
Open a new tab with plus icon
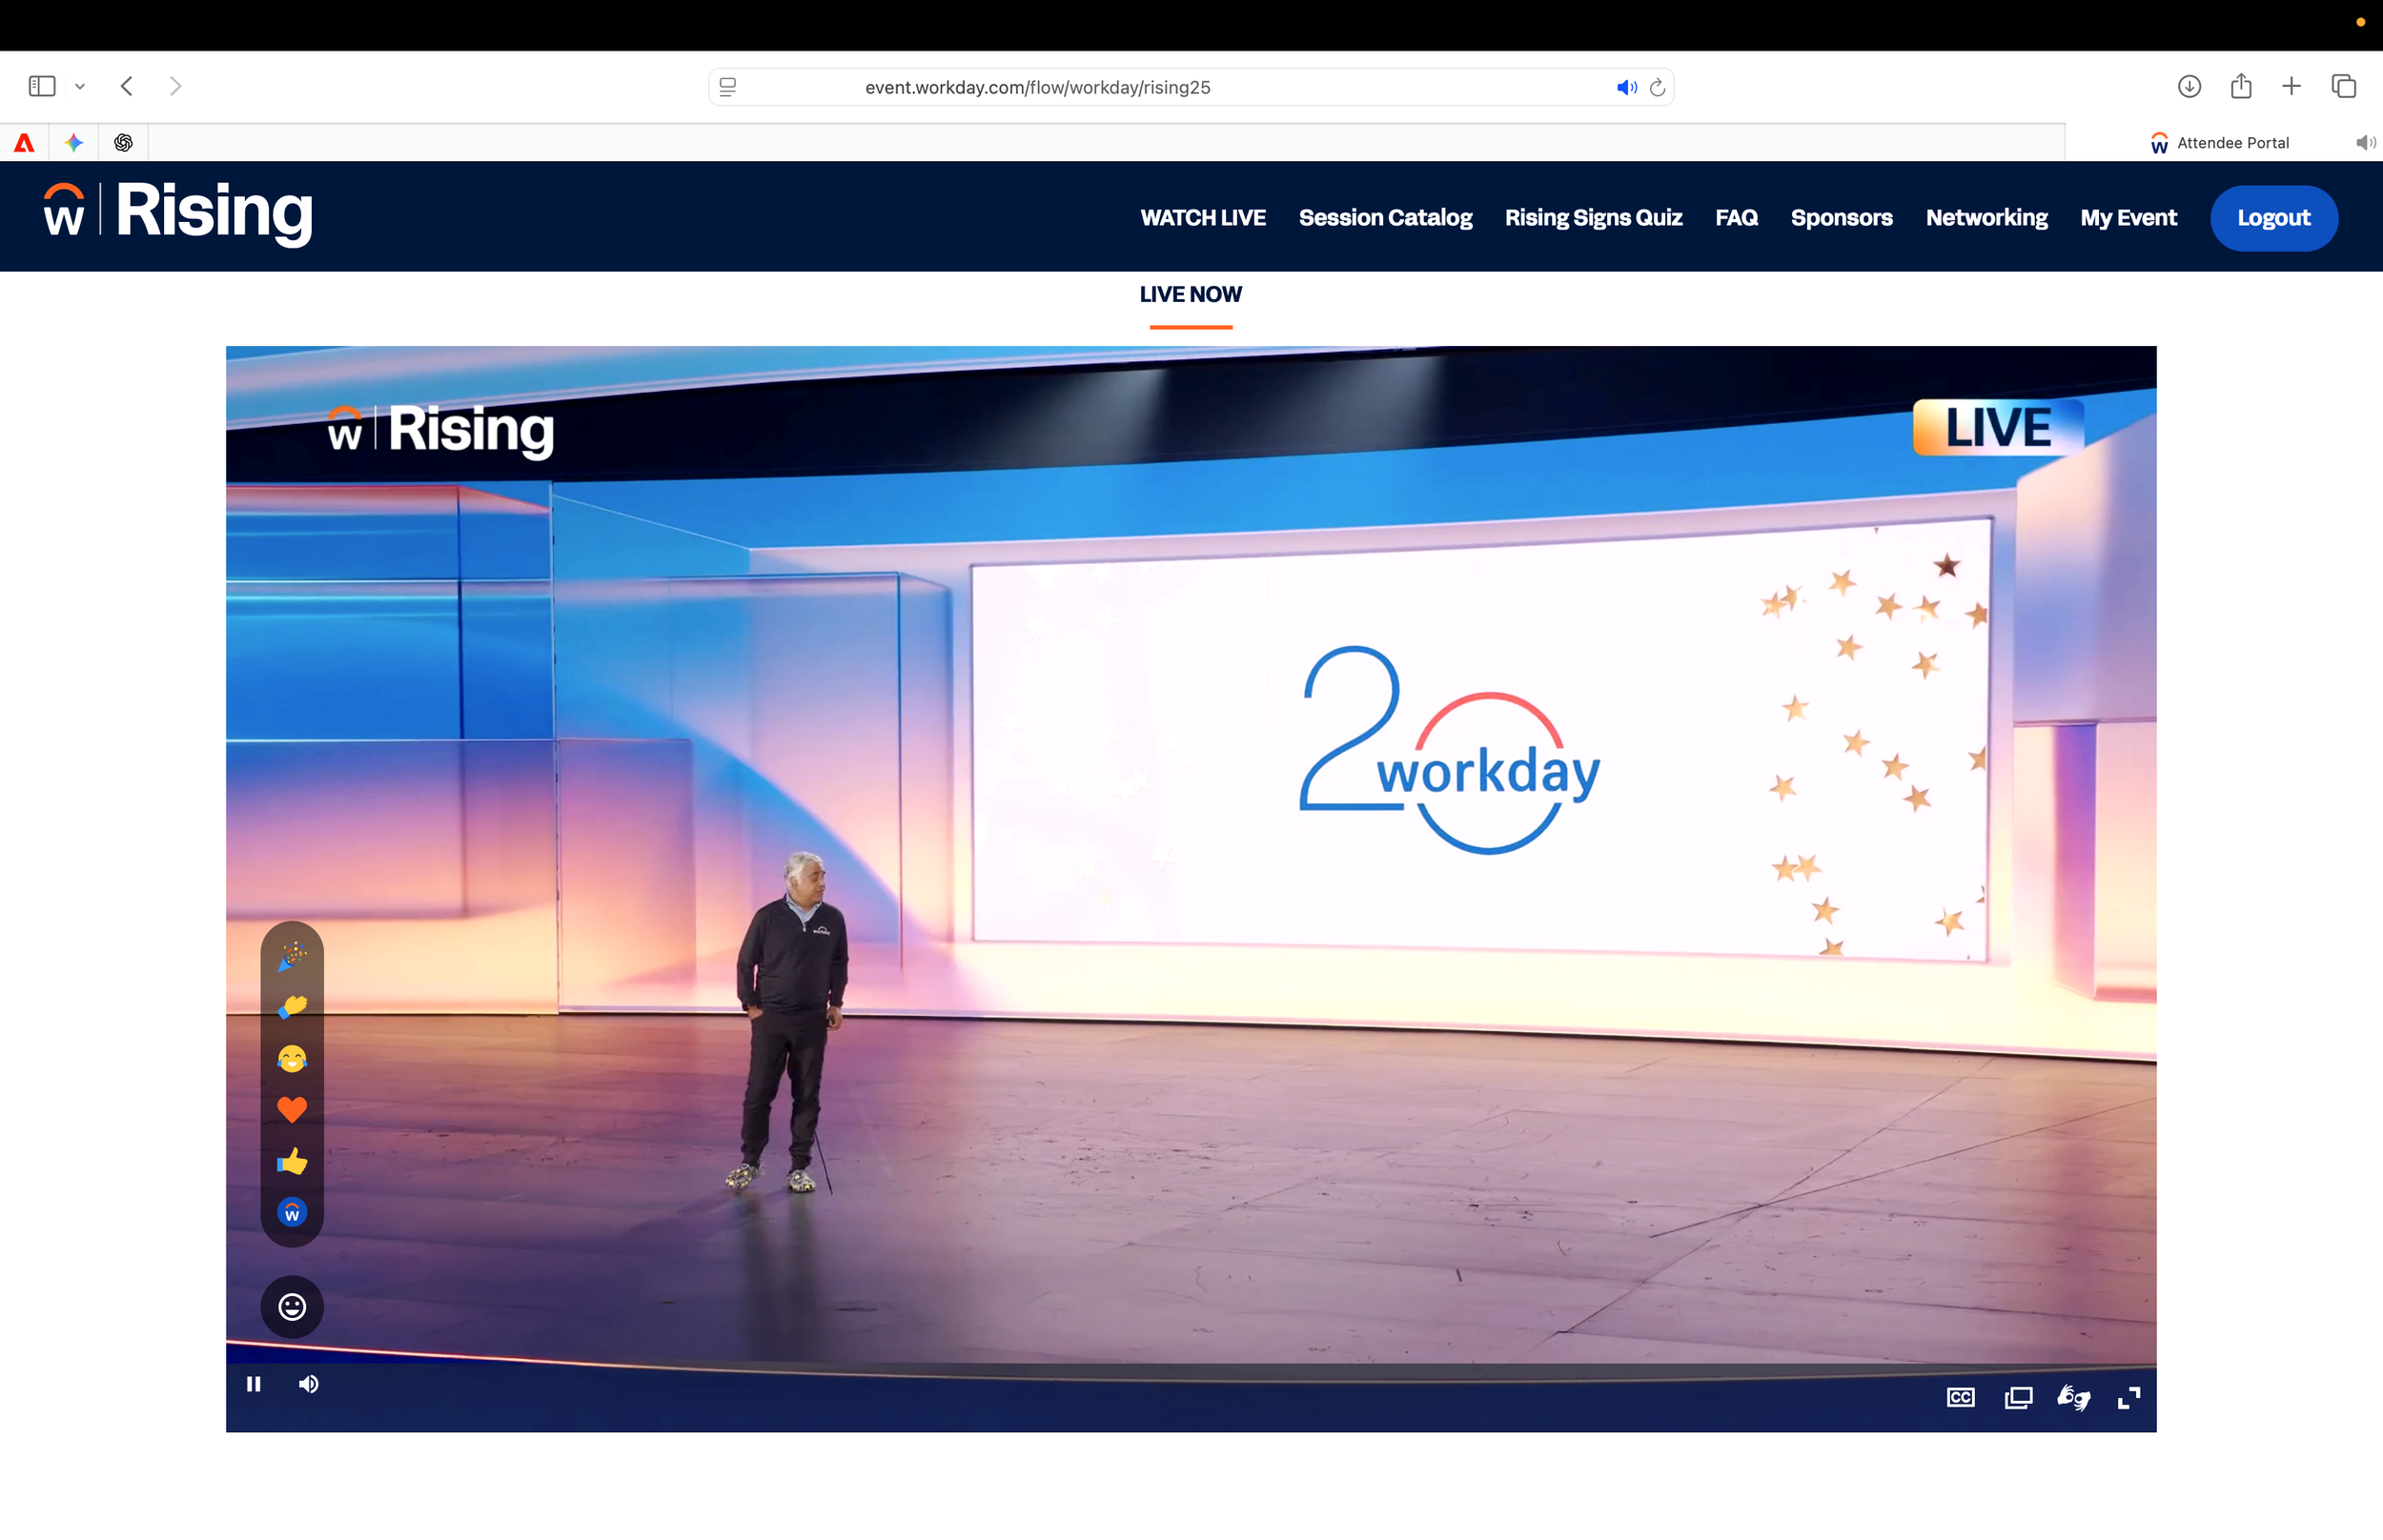point(2291,86)
